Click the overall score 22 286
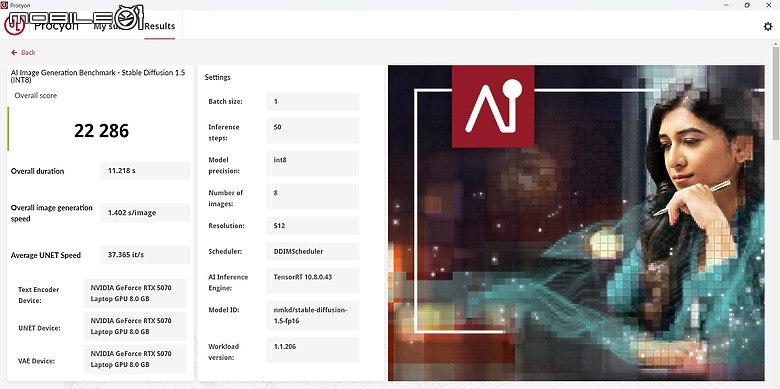 tap(101, 131)
